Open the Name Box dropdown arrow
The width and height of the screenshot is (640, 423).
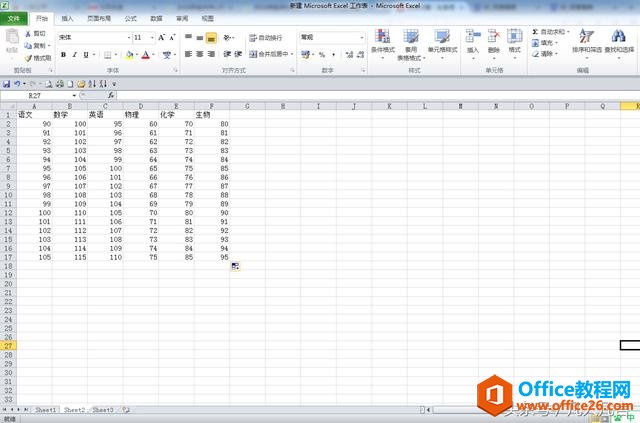pyautogui.click(x=74, y=95)
